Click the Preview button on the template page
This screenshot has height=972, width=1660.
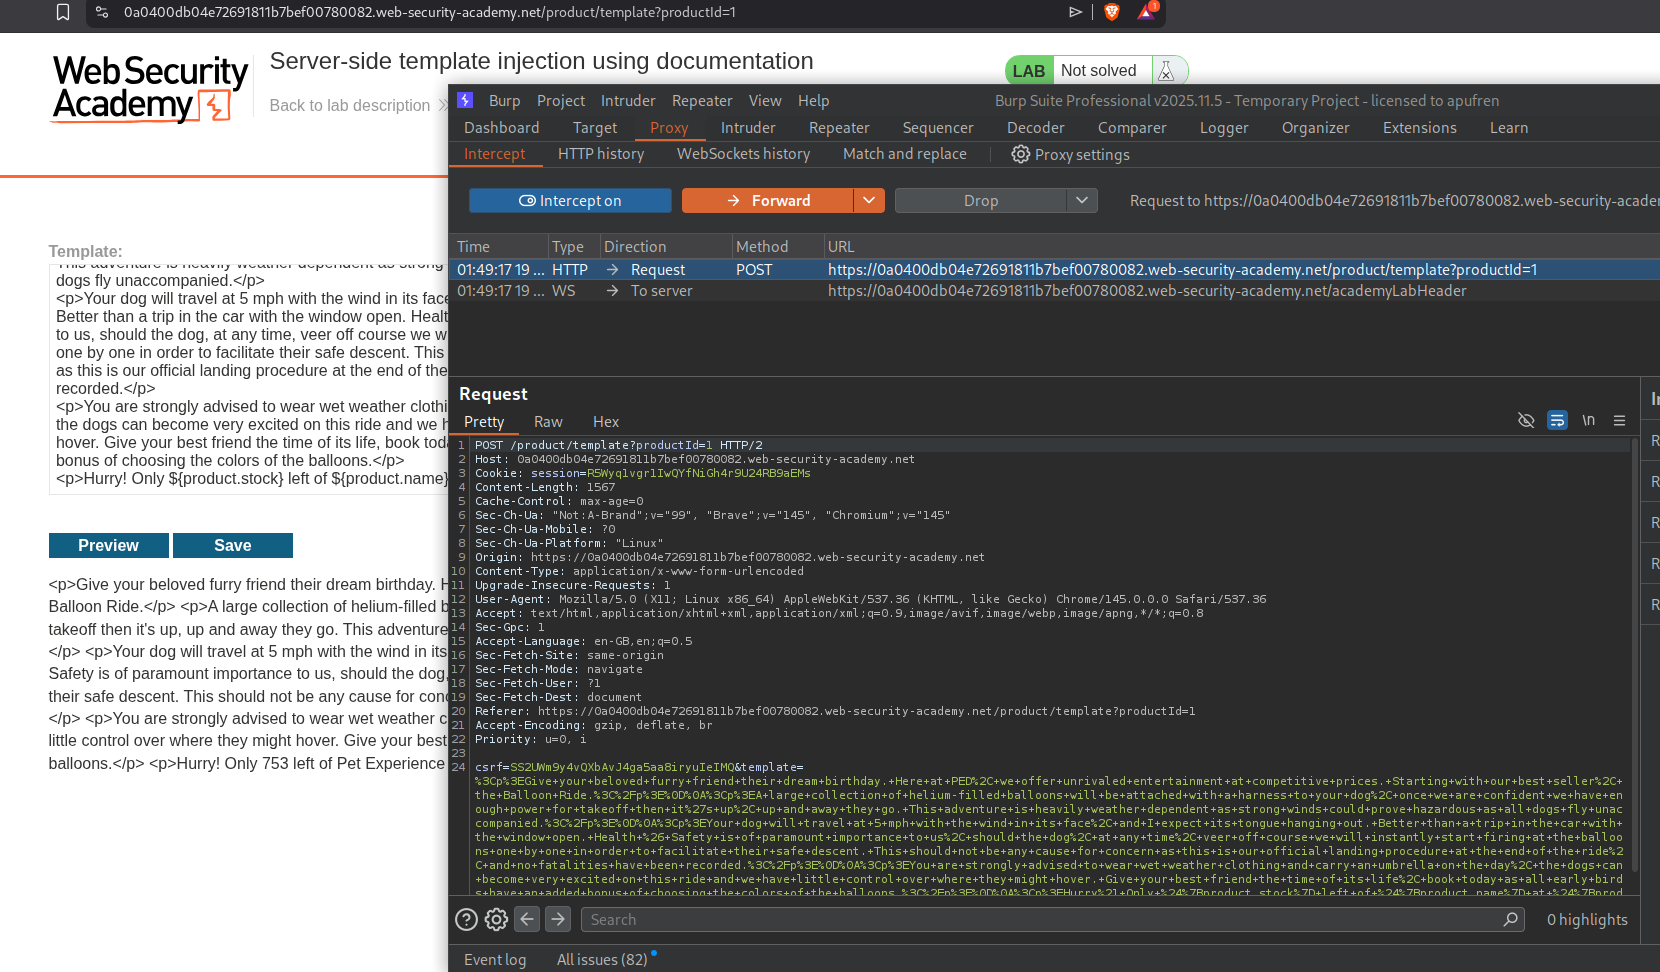(x=108, y=545)
